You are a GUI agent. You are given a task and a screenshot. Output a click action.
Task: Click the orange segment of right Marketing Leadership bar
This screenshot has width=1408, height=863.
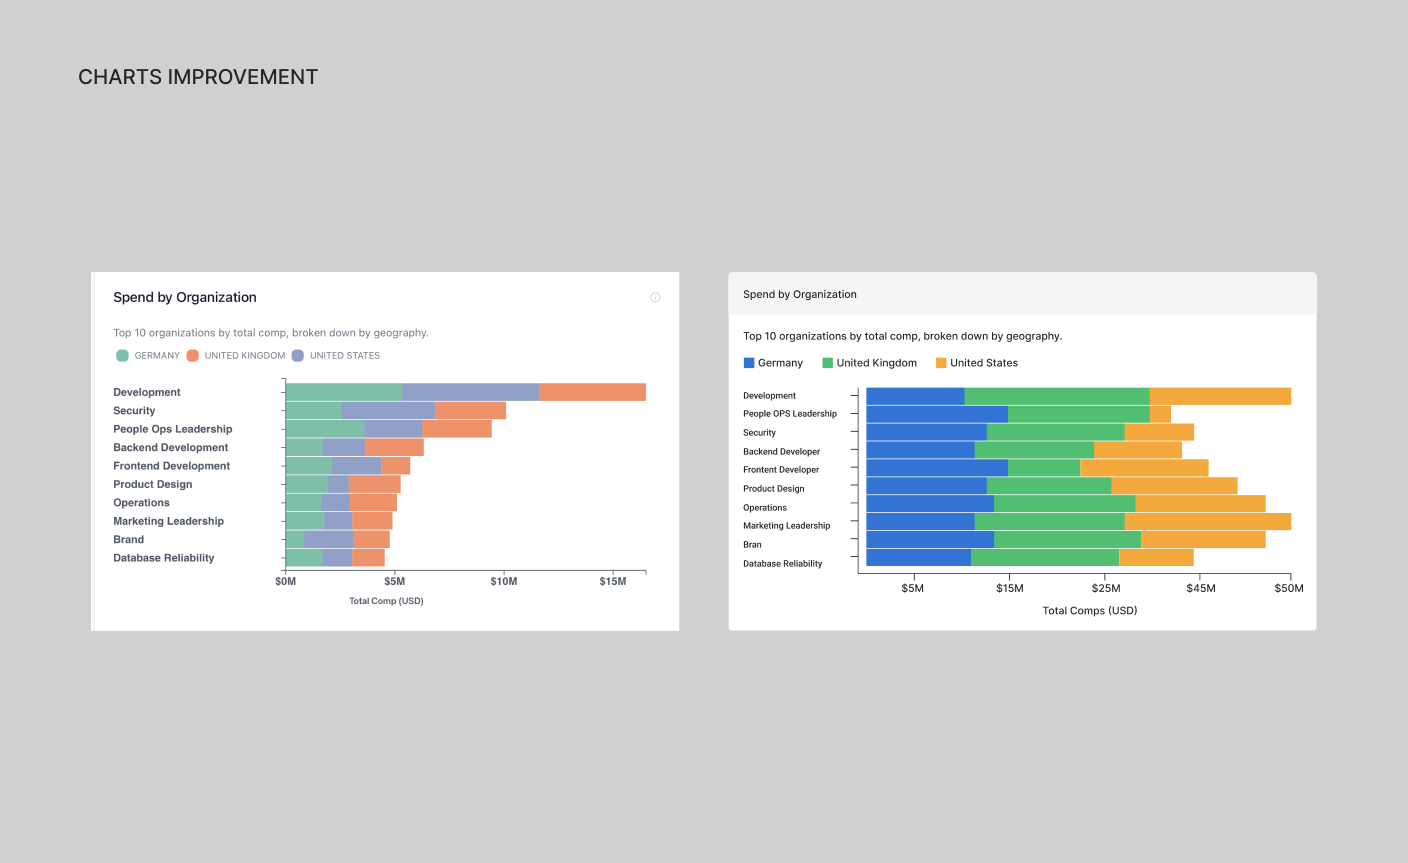pyautogui.click(x=1208, y=521)
